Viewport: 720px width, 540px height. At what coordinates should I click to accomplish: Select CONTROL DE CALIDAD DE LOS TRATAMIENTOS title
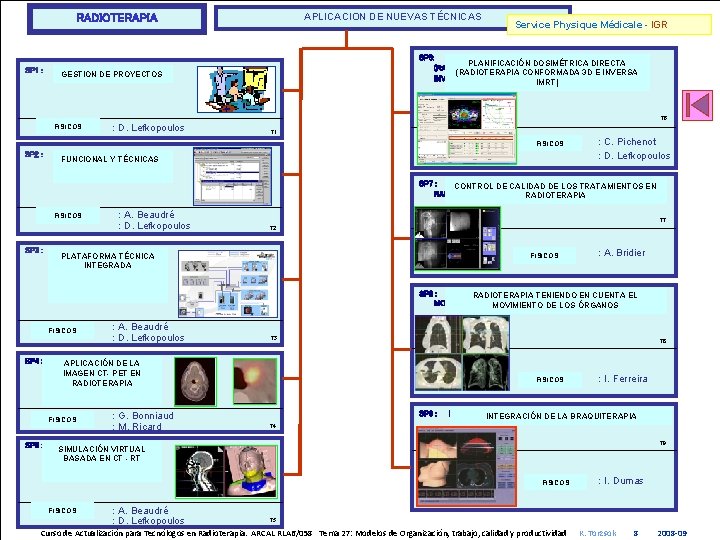click(556, 190)
